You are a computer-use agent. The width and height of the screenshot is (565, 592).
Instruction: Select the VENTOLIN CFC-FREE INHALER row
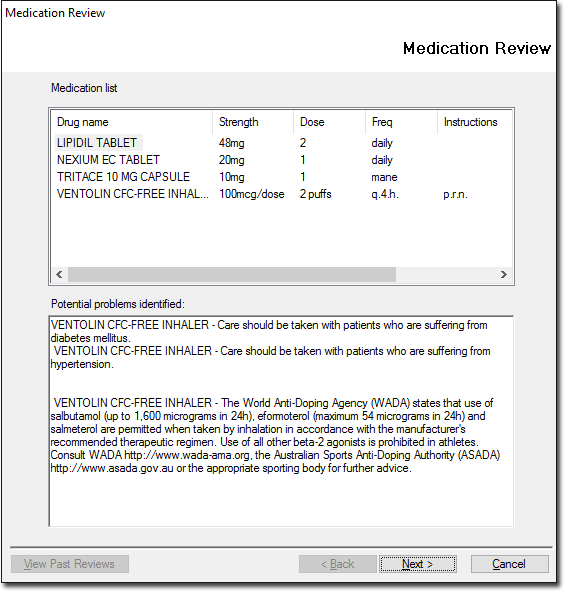click(281, 194)
